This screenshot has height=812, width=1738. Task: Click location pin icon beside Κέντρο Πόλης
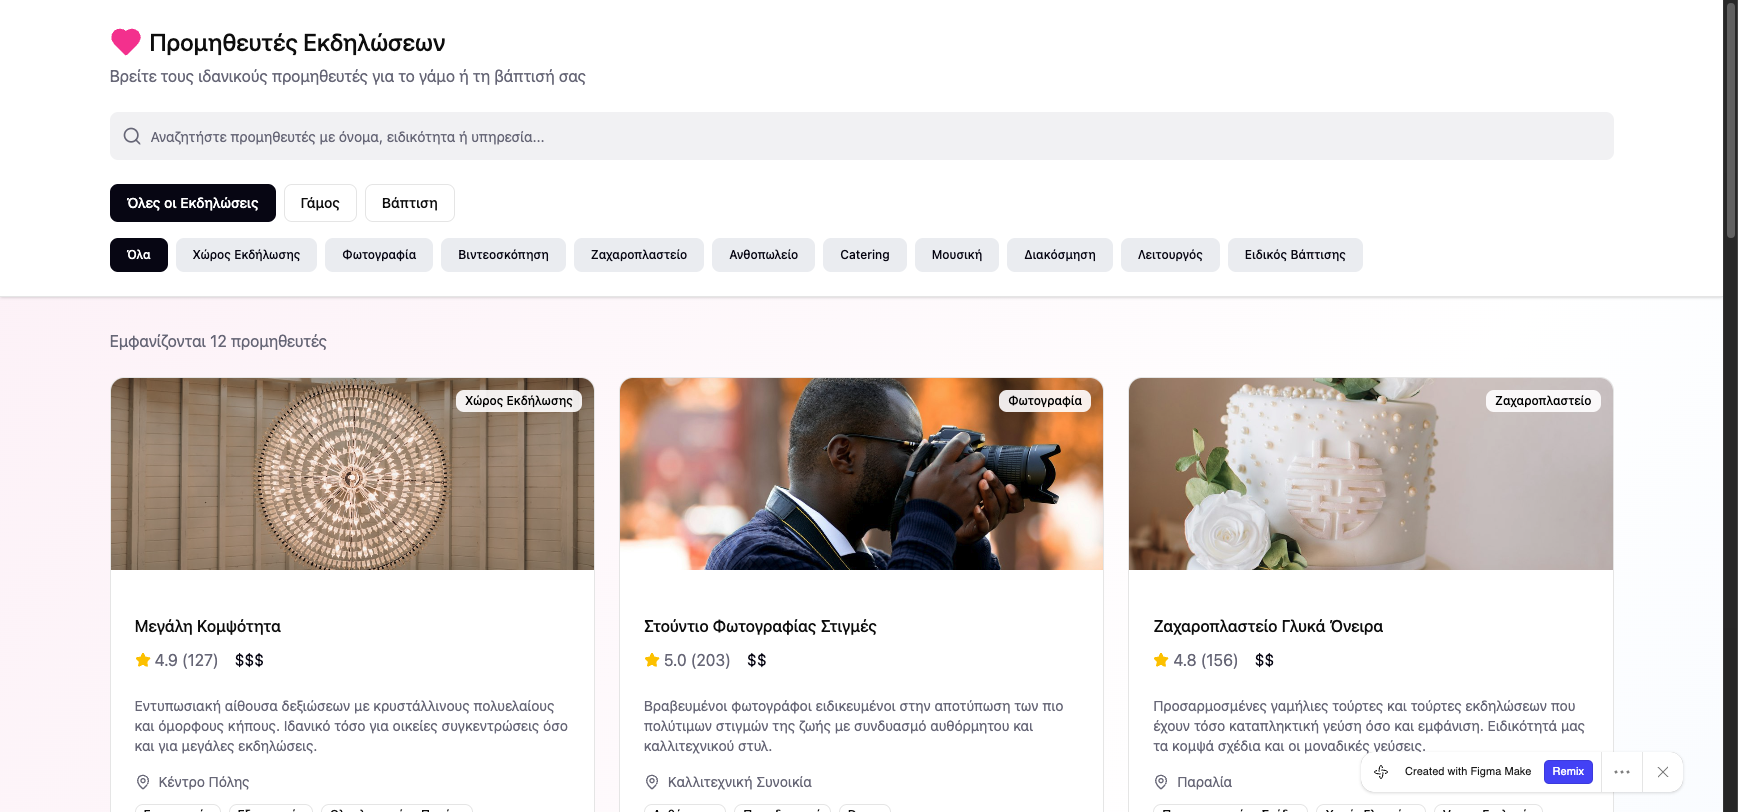(x=143, y=782)
